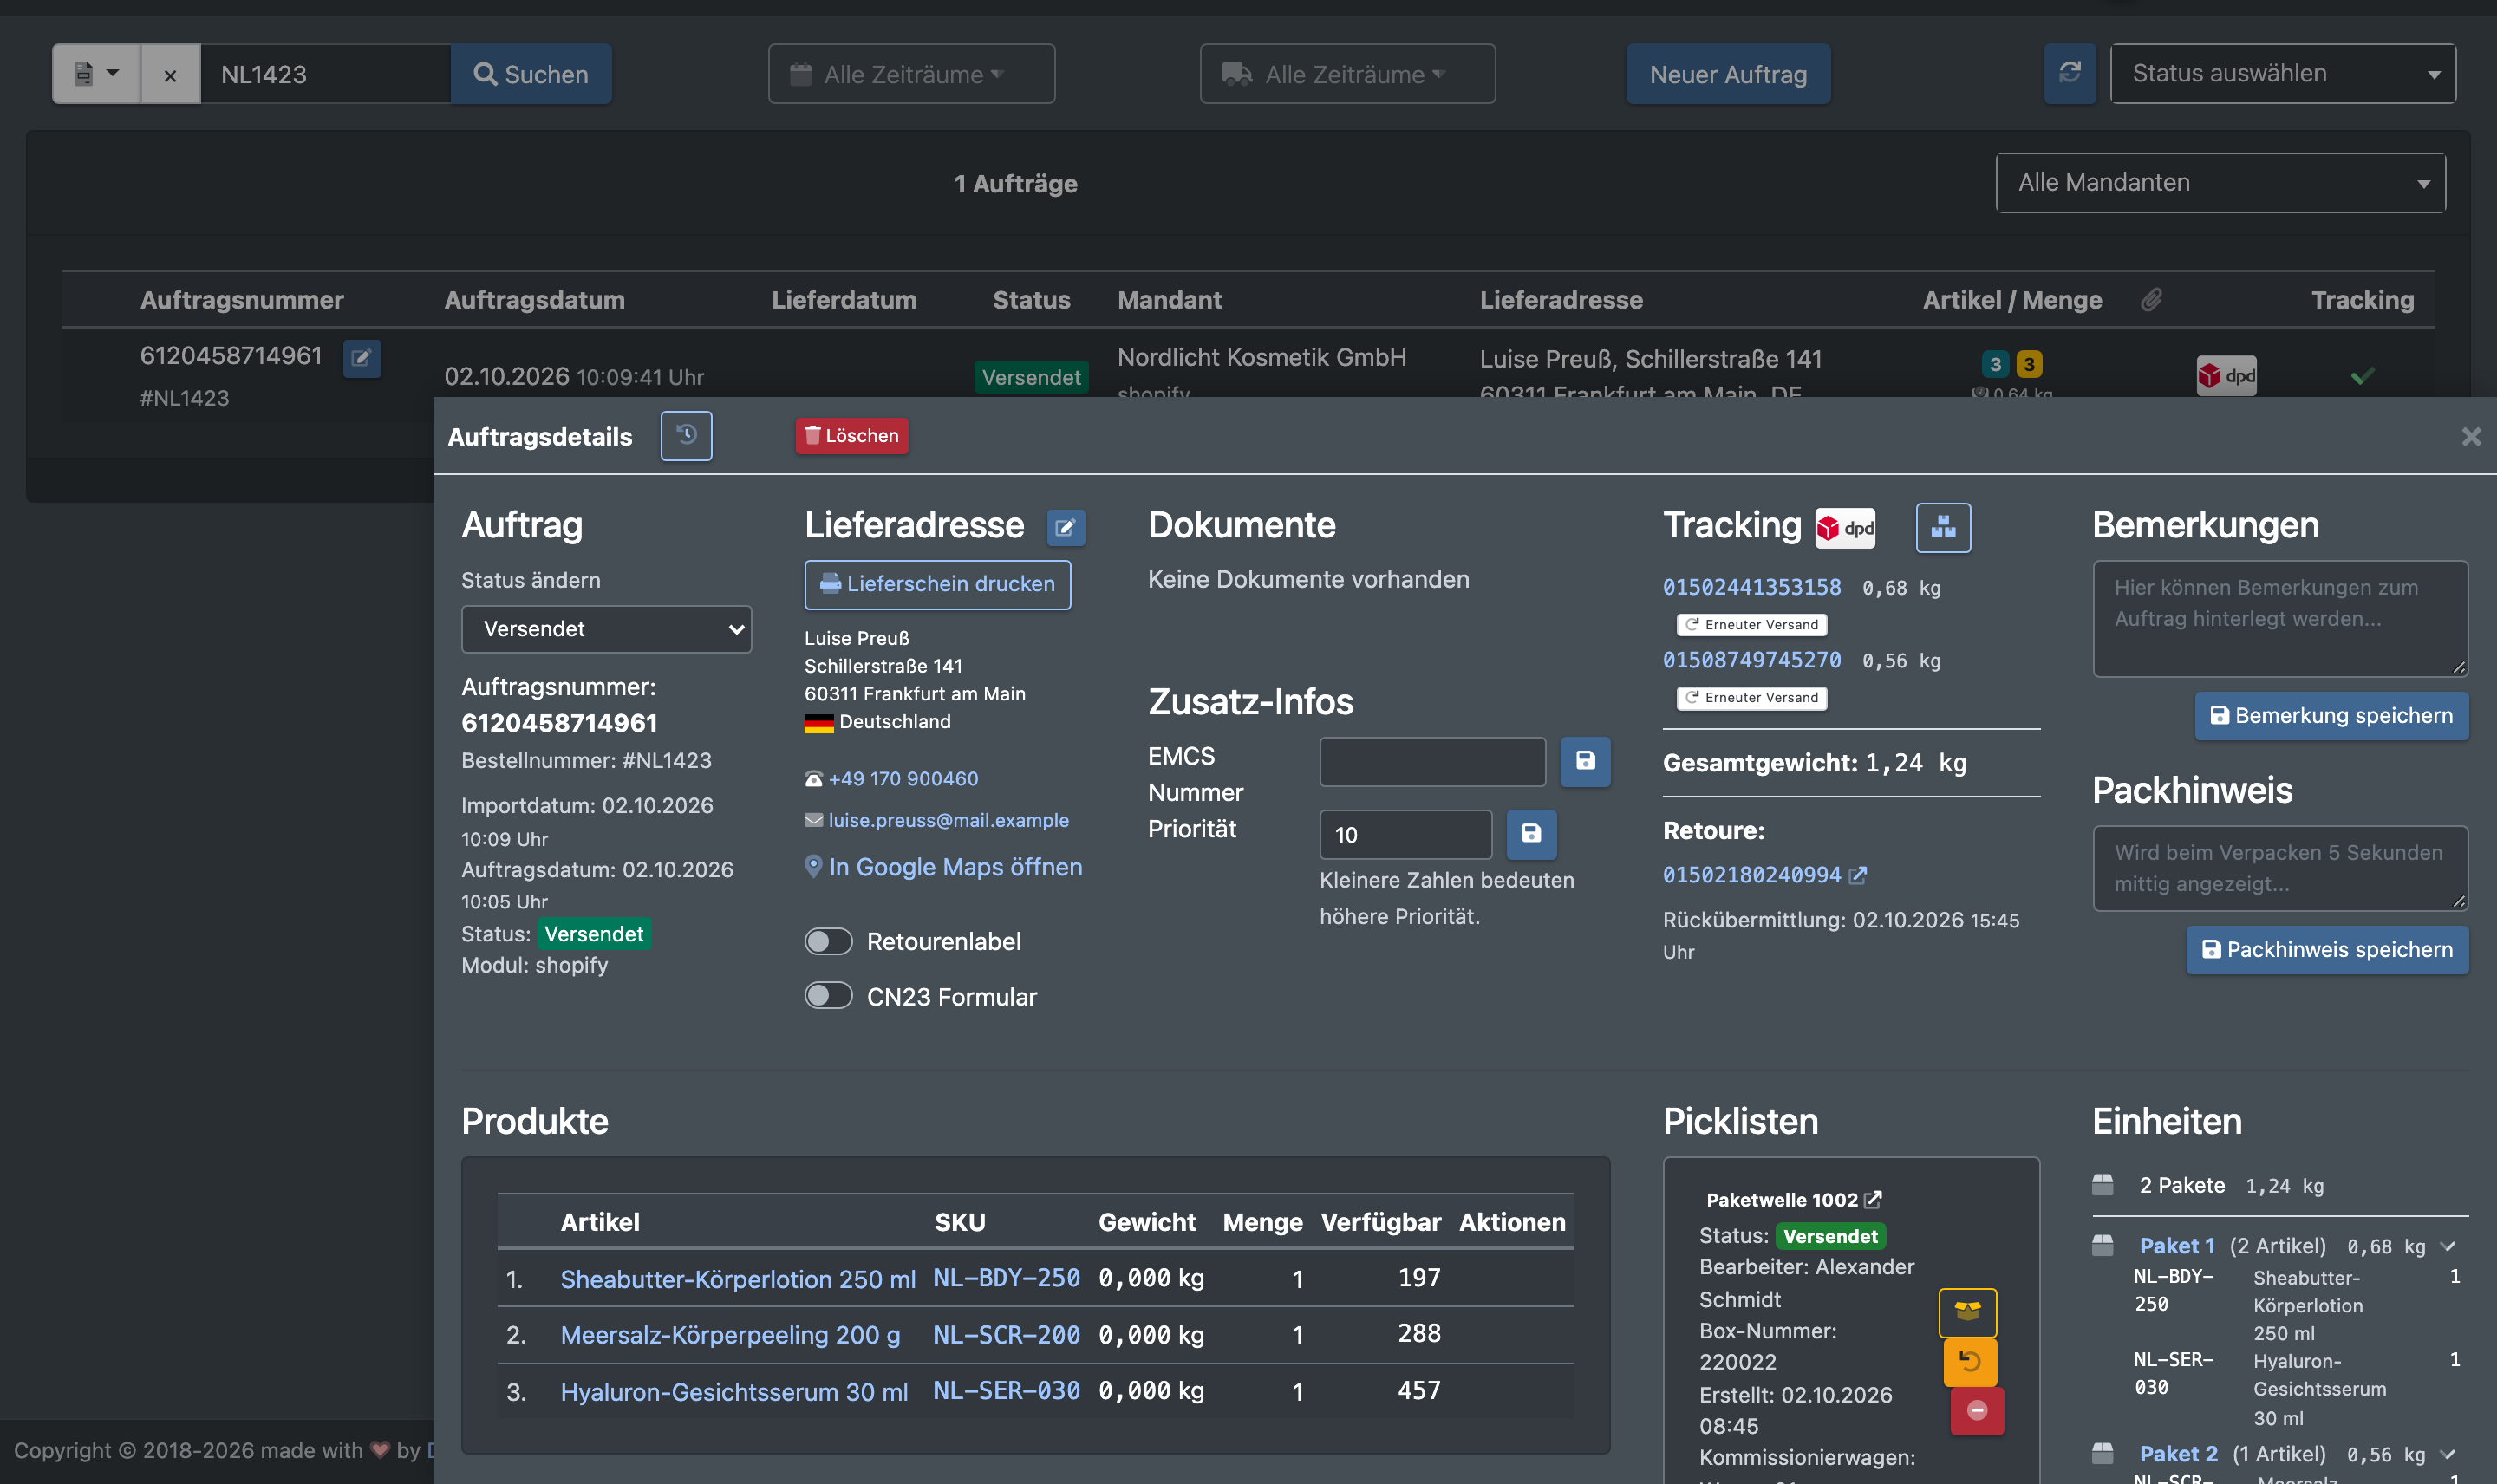The image size is (2497, 1484).
Task: Edit the Lieferadresse with pencil icon
Action: pos(1065,527)
